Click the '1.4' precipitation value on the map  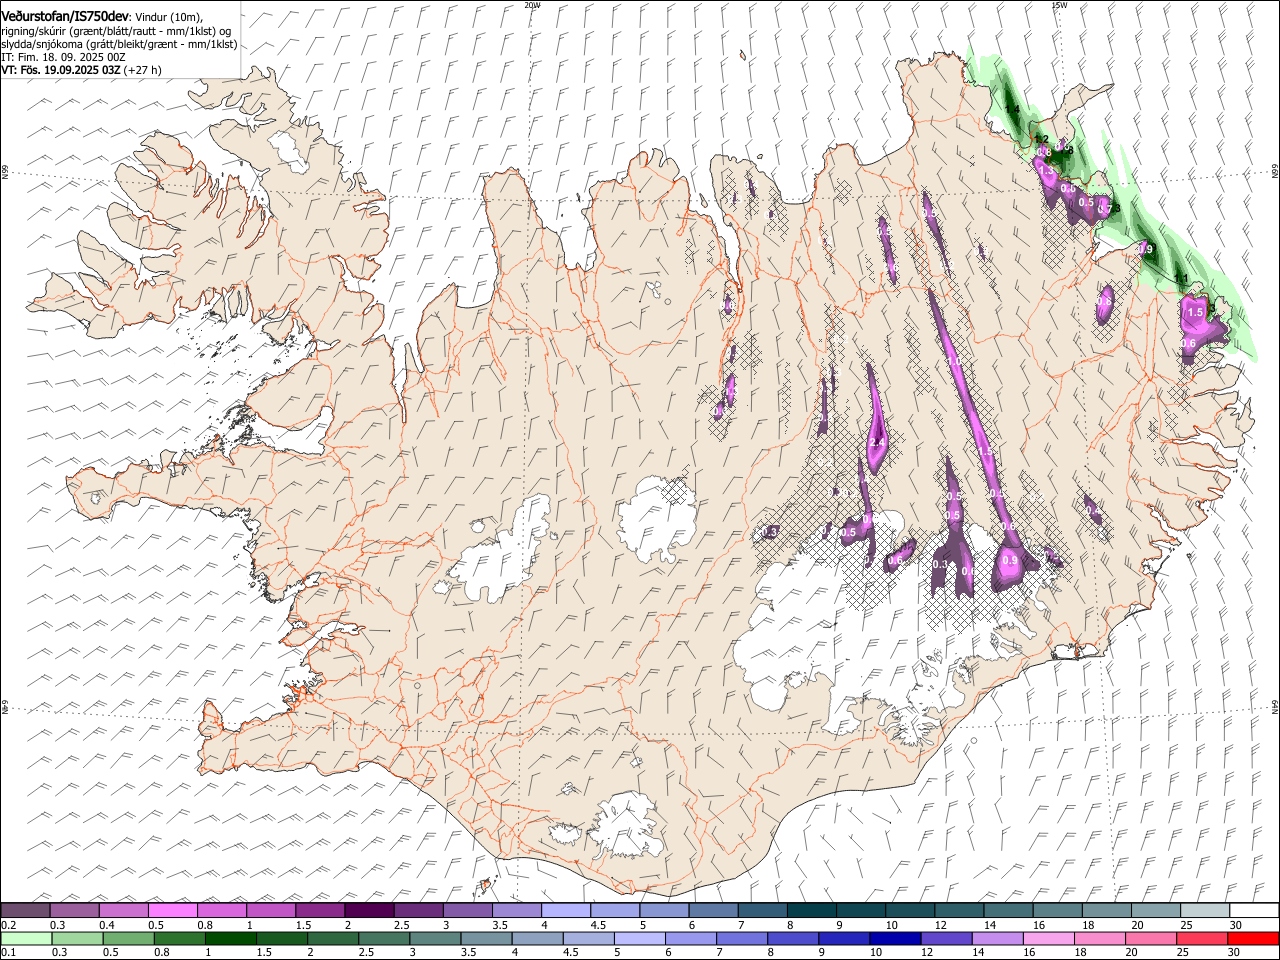(x=1012, y=109)
